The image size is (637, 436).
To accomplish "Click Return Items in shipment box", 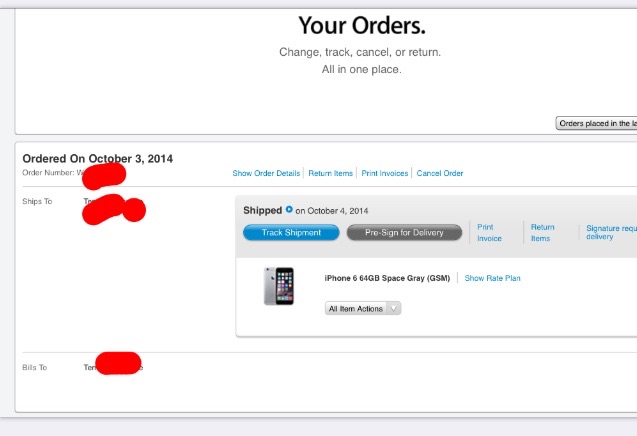I will (x=542, y=232).
